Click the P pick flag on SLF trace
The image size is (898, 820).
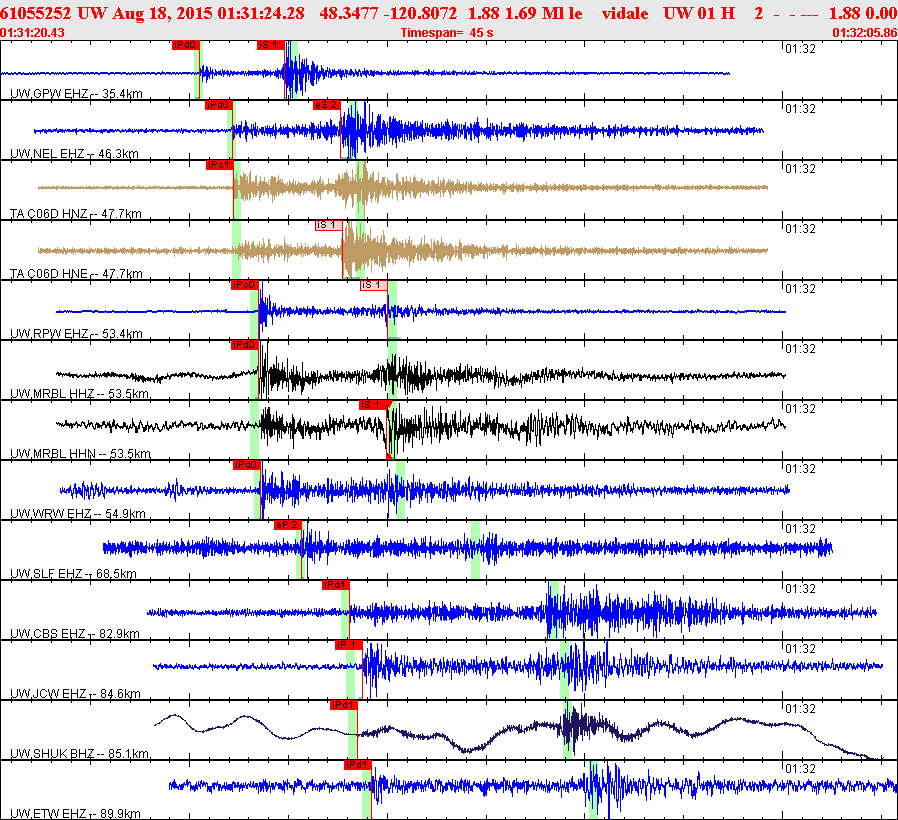[286, 524]
